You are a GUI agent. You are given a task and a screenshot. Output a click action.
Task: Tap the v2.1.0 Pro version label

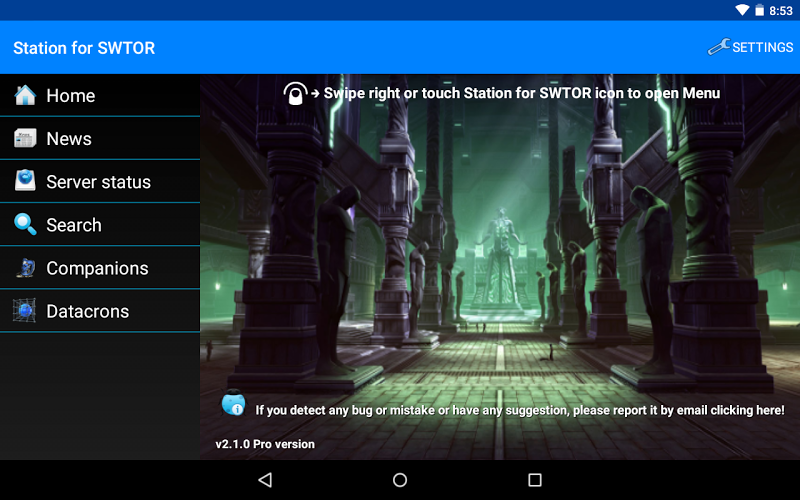[x=265, y=444]
